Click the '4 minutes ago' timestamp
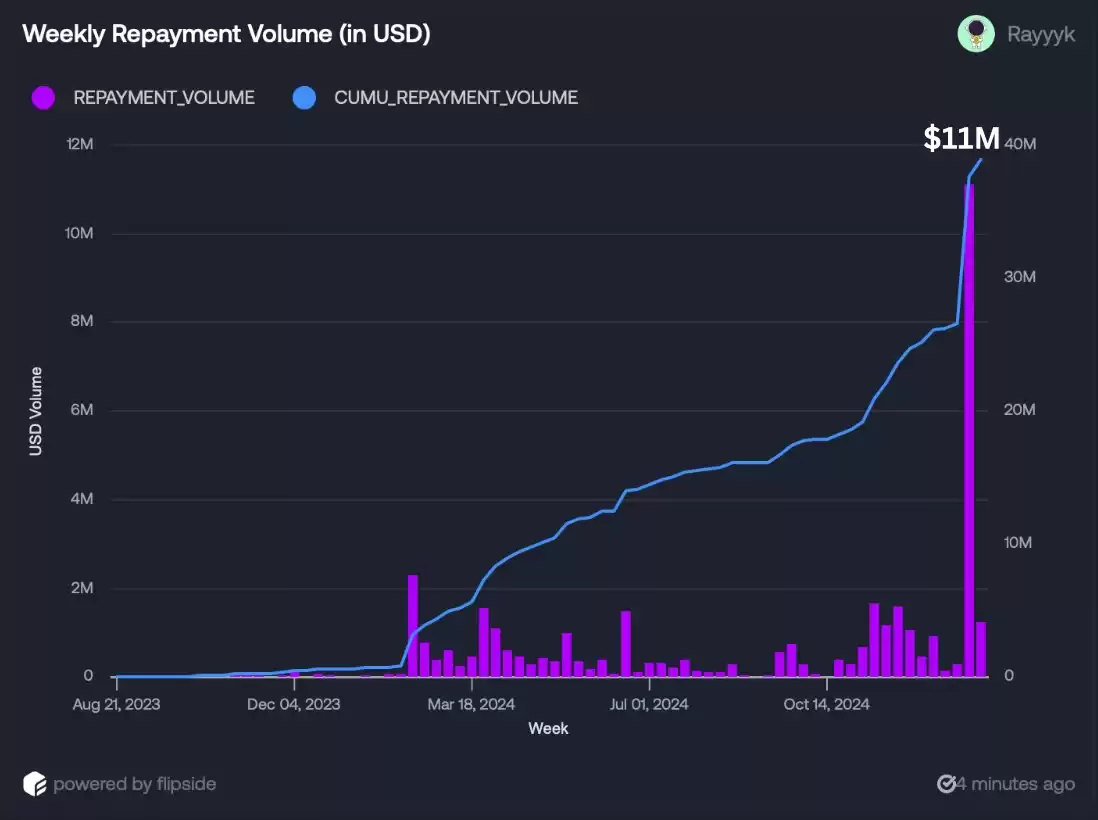1098x820 pixels. 1016,784
